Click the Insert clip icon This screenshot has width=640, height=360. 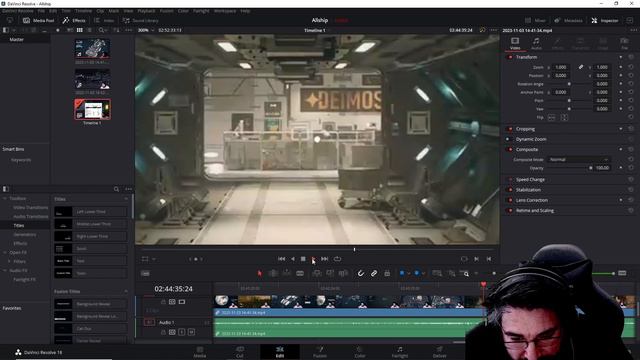[317, 273]
